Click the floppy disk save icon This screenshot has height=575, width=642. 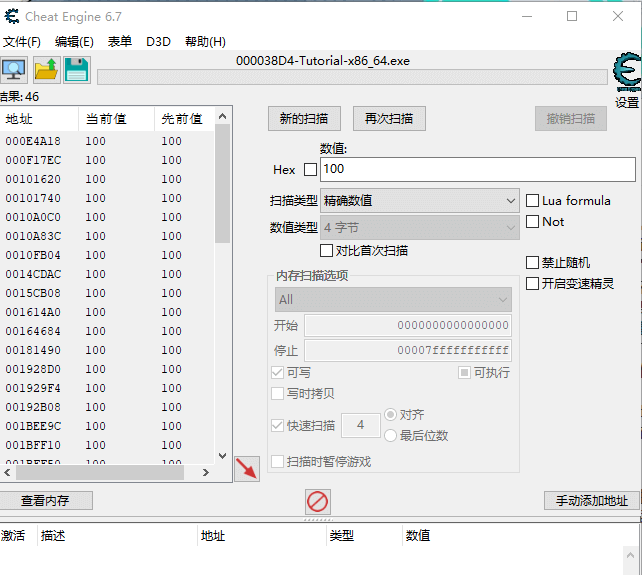[76, 70]
